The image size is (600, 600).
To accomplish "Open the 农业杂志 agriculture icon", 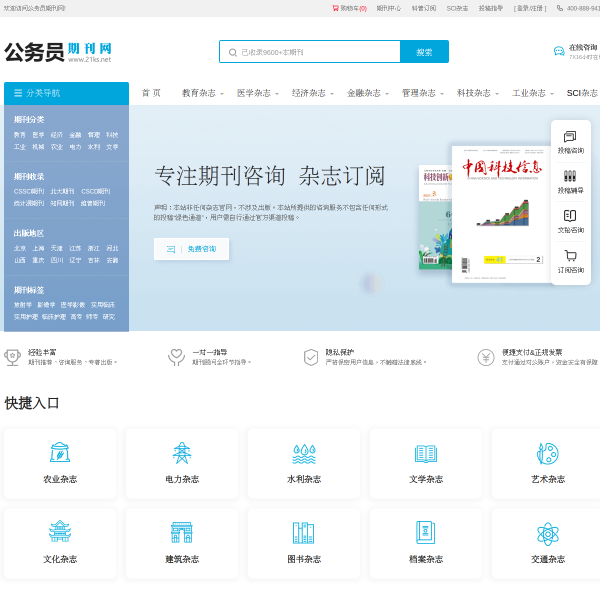I will coord(60,453).
